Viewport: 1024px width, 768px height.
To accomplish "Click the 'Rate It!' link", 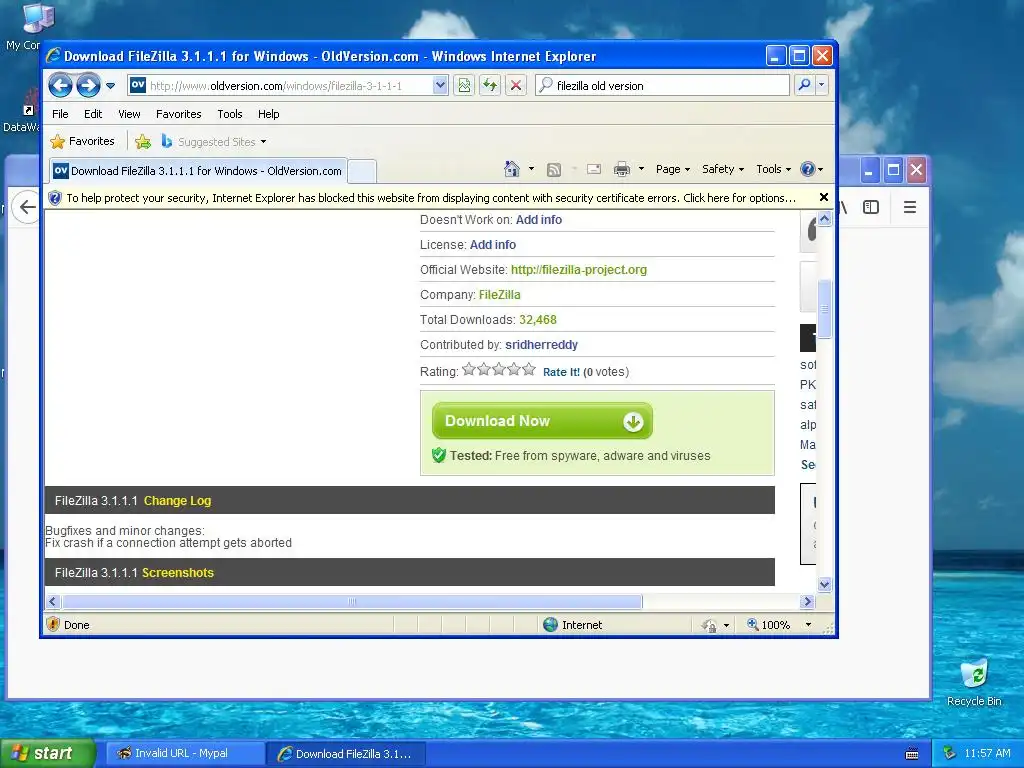I will pos(561,372).
